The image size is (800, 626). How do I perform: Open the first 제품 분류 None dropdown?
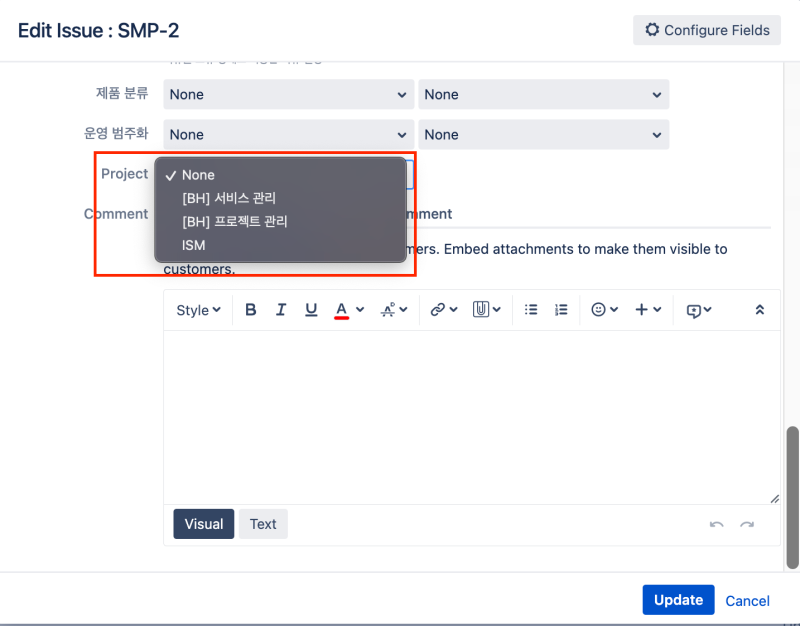point(288,94)
